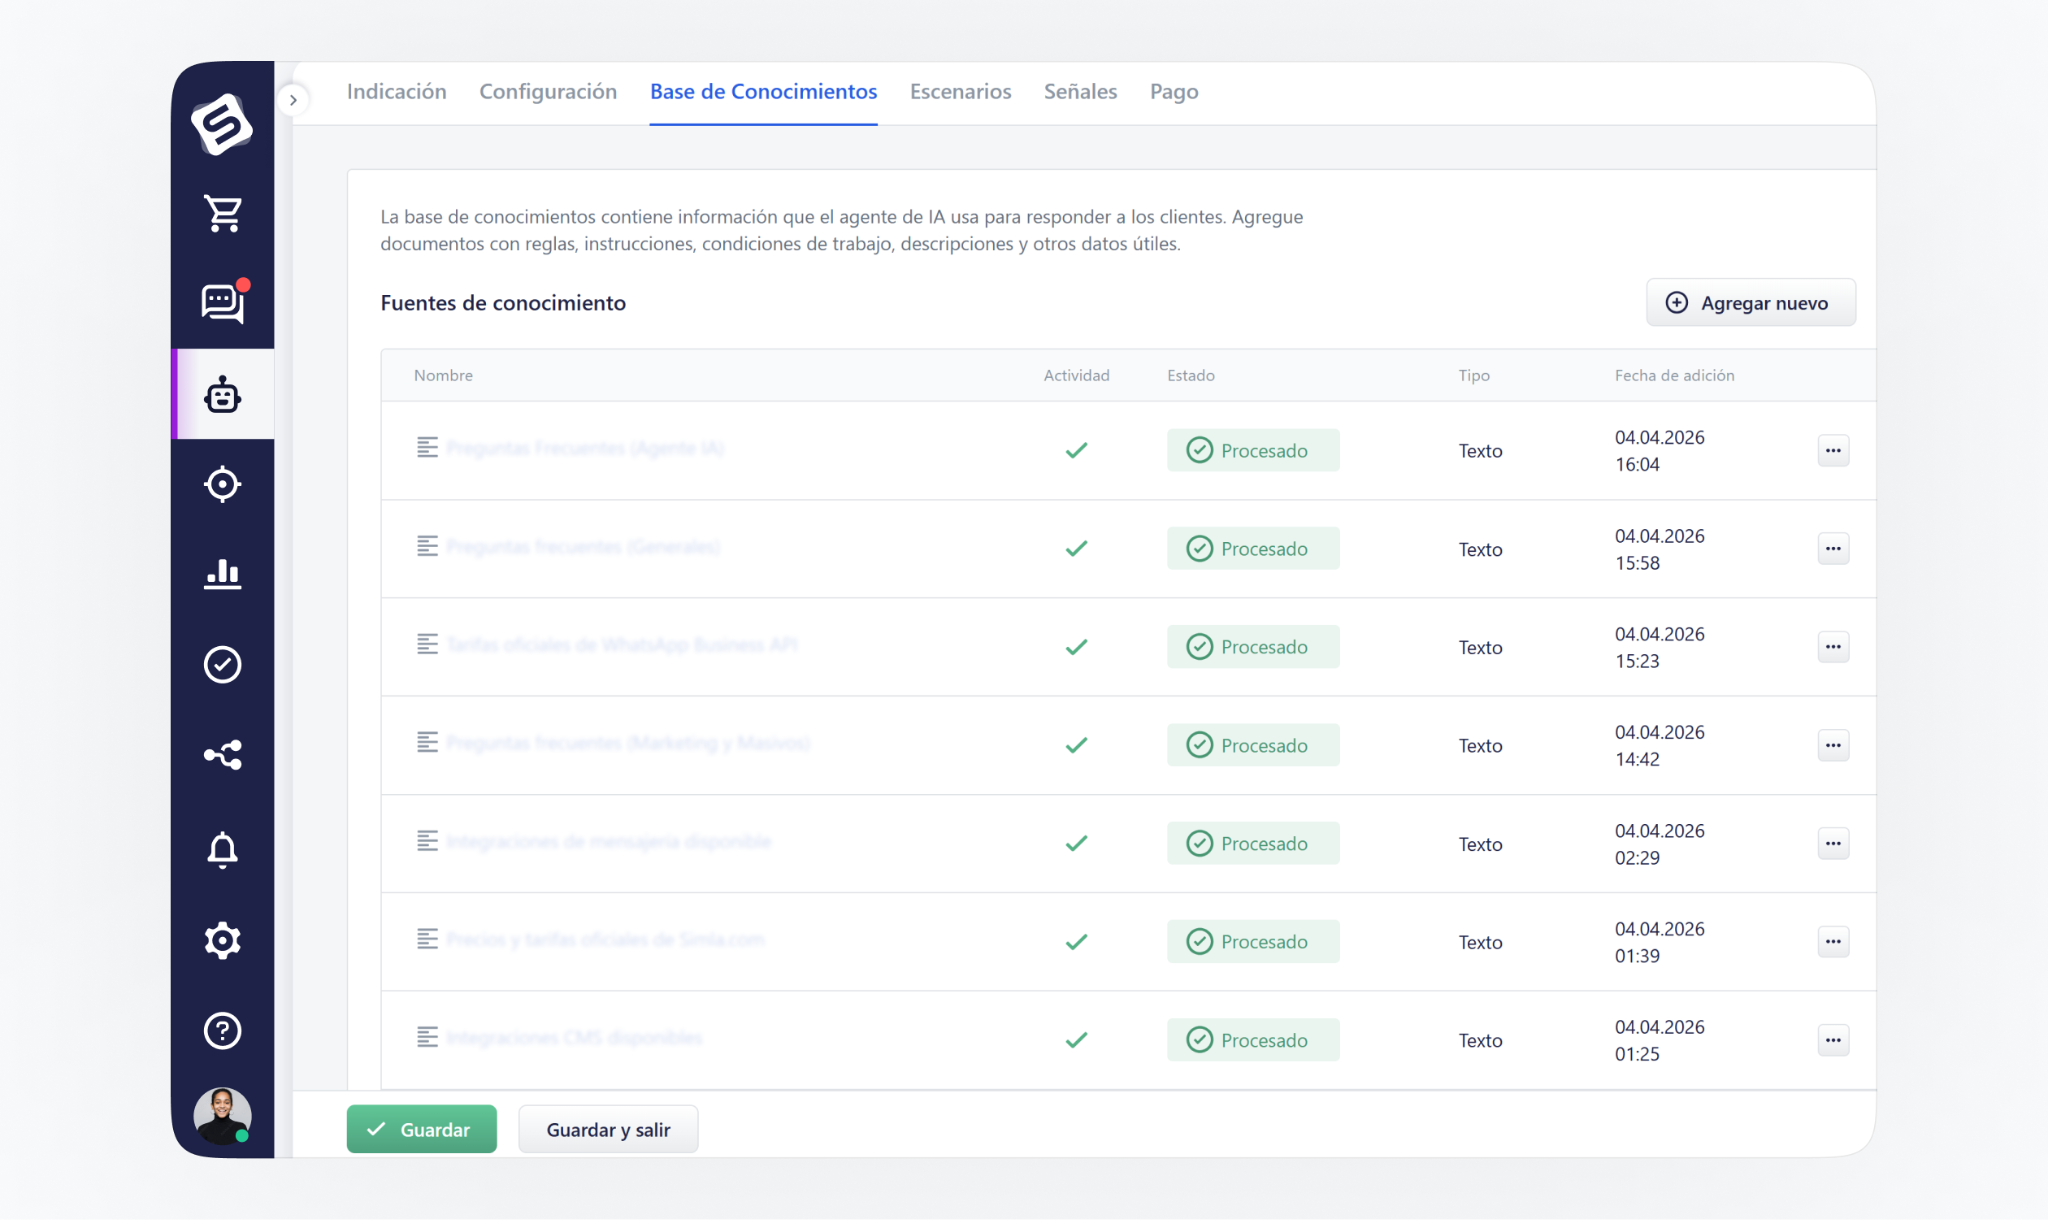
Task: Toggle activity checkmark in the 15:23 row
Action: pos(1076,647)
